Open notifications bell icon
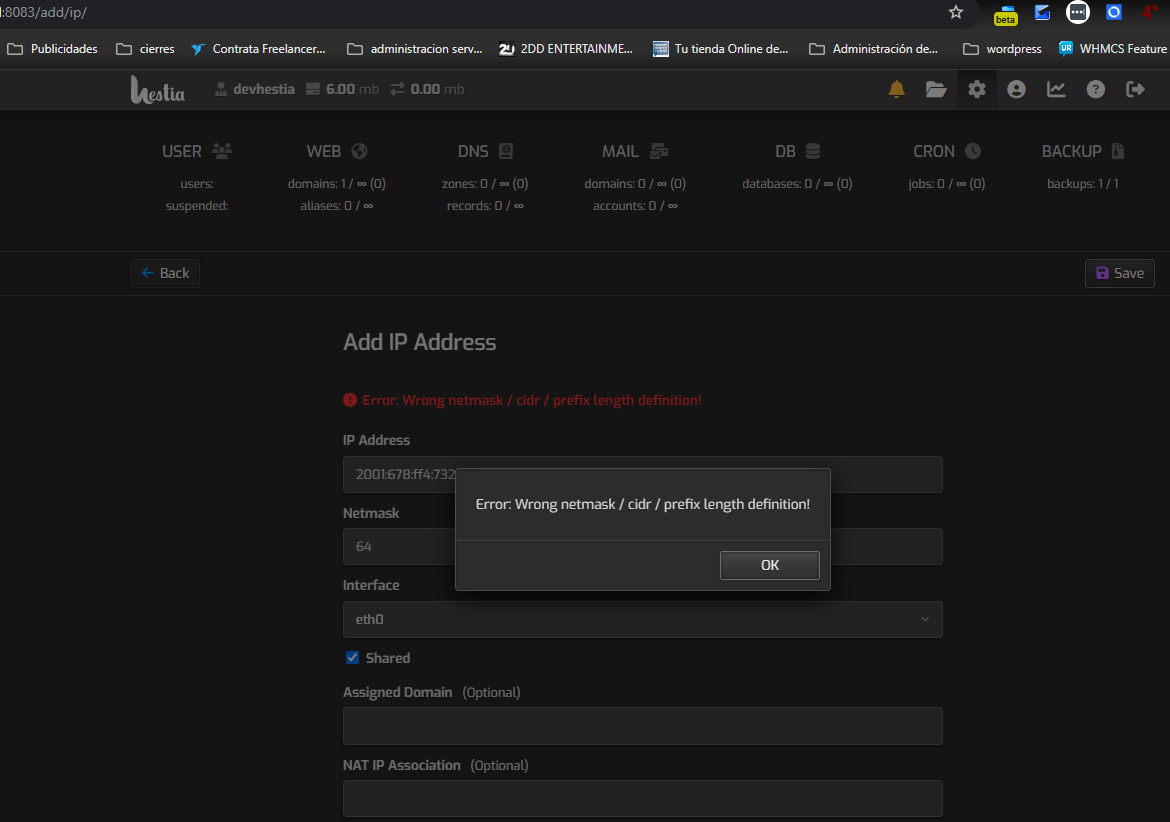Image resolution: width=1170 pixels, height=822 pixels. coord(896,90)
